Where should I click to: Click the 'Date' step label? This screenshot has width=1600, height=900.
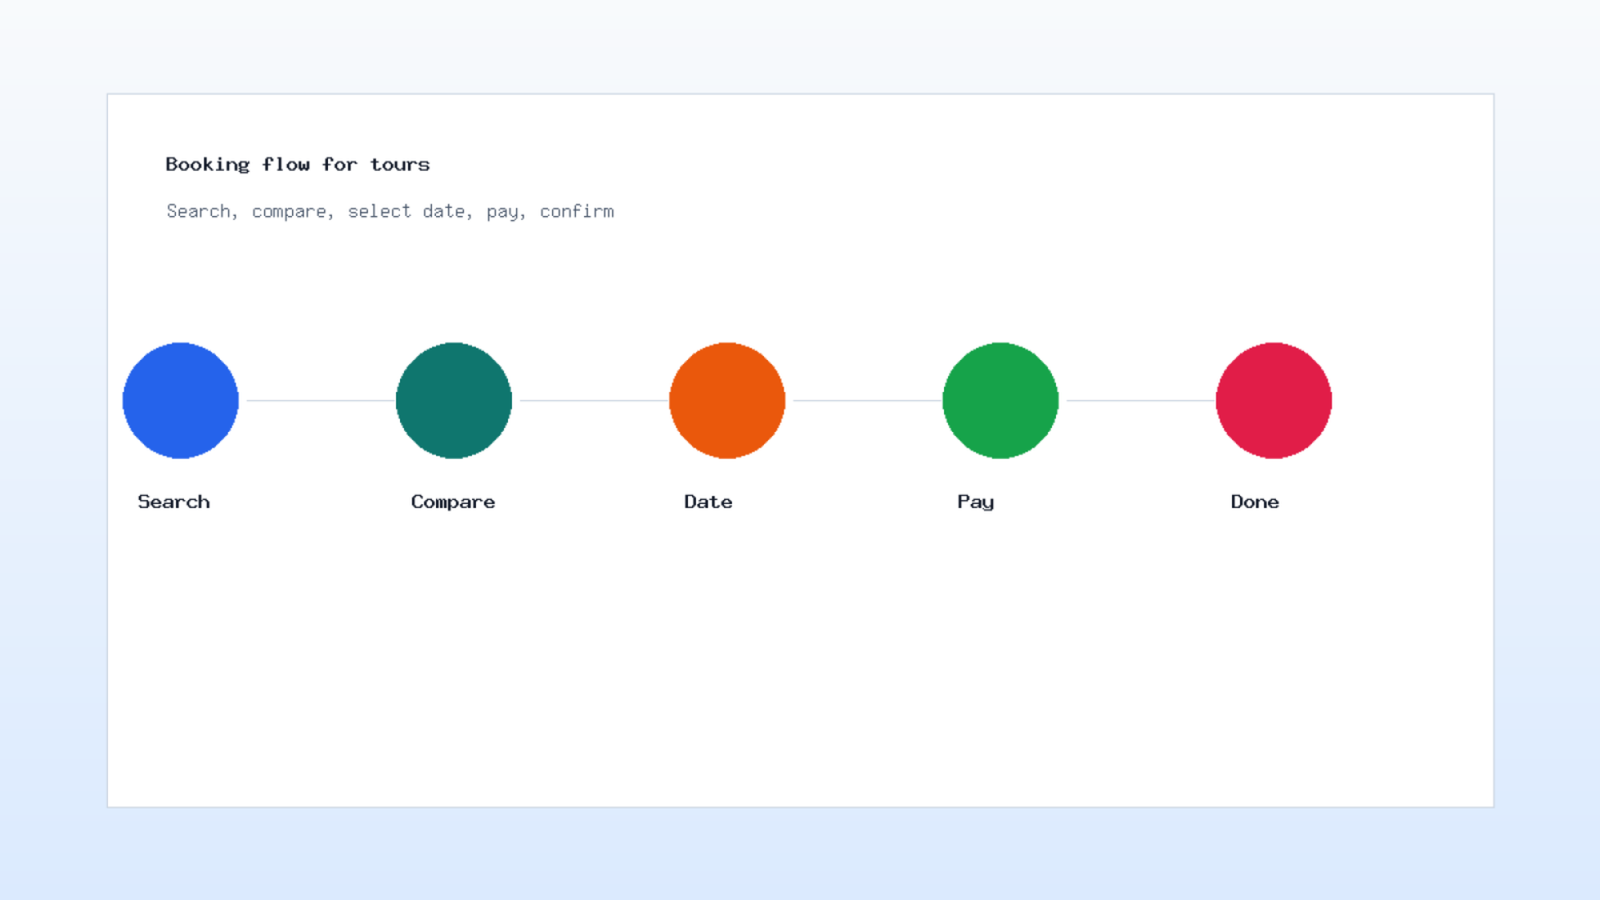click(708, 502)
